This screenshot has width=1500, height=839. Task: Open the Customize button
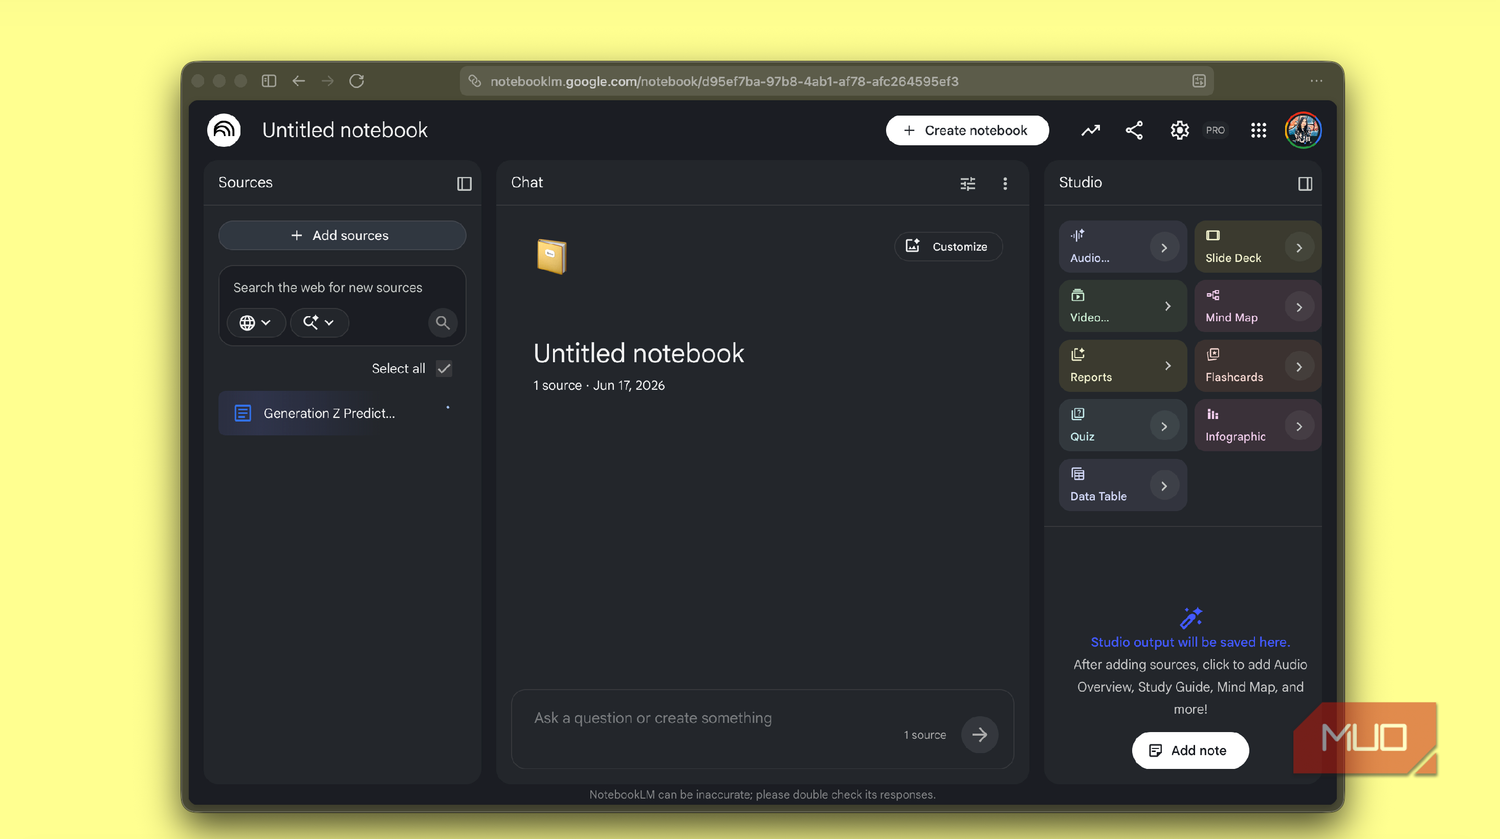pyautogui.click(x=948, y=246)
